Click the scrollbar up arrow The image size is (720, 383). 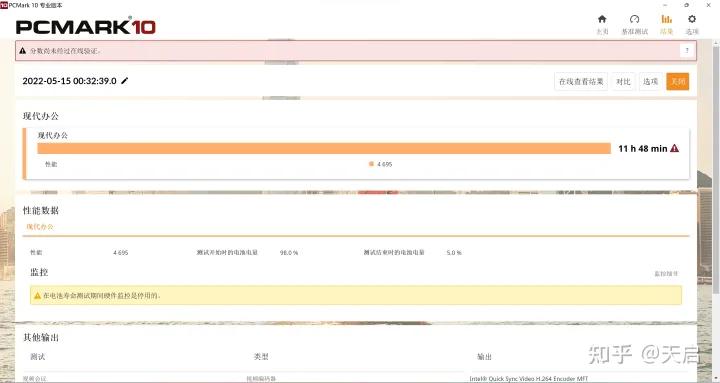[x=716, y=42]
